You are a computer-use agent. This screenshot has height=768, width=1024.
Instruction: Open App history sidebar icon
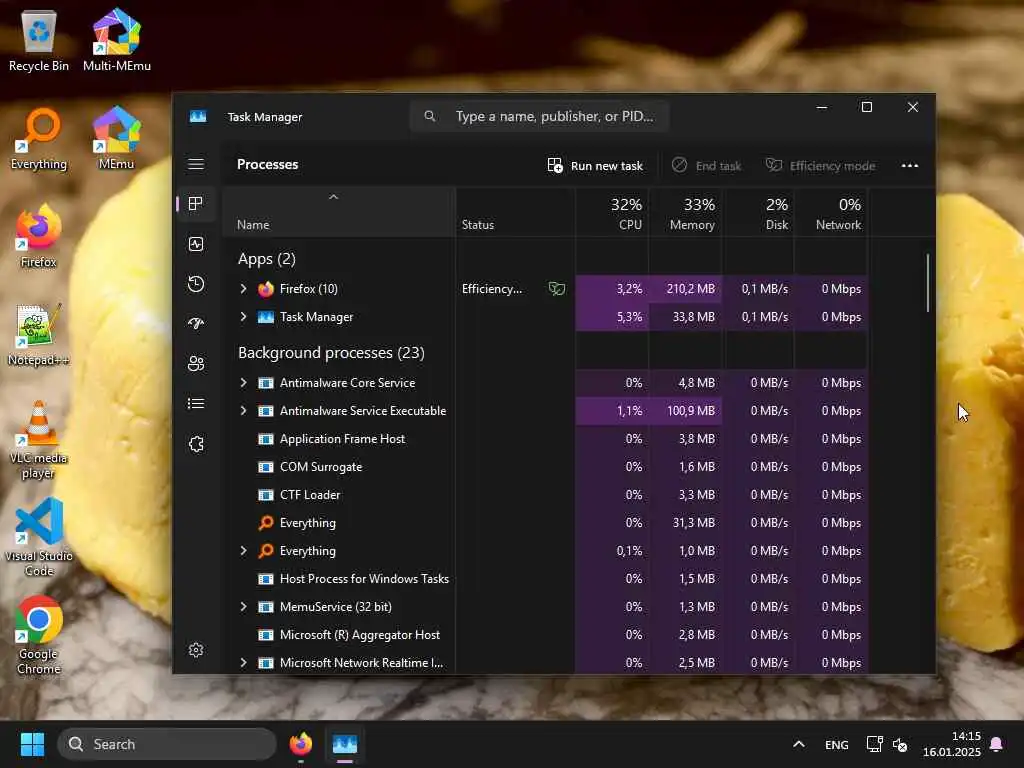click(x=196, y=284)
